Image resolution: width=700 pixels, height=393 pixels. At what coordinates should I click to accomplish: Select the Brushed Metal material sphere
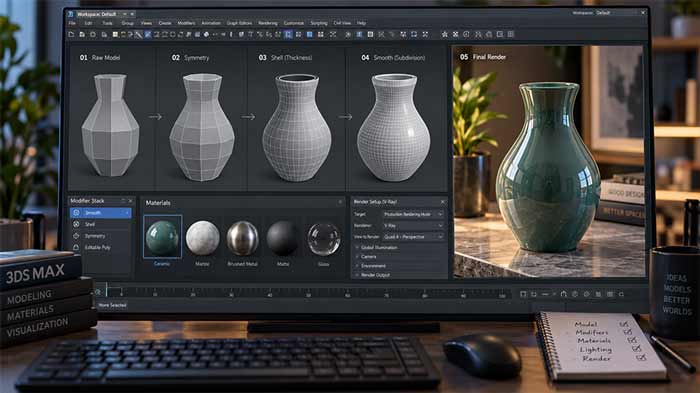(x=243, y=238)
